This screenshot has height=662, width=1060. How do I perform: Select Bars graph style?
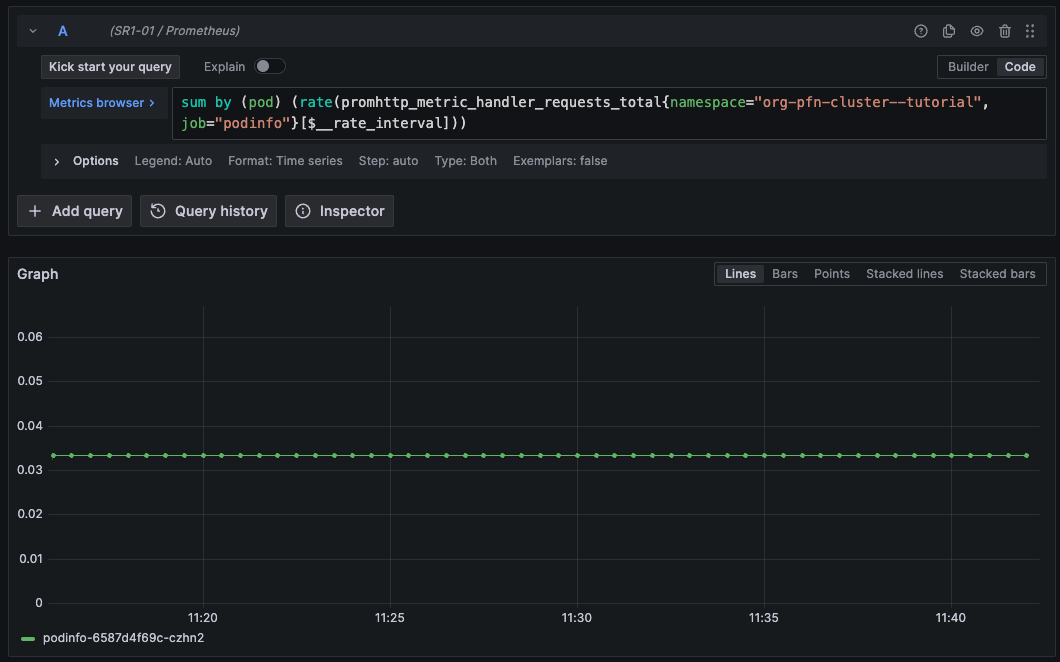pyautogui.click(x=785, y=274)
